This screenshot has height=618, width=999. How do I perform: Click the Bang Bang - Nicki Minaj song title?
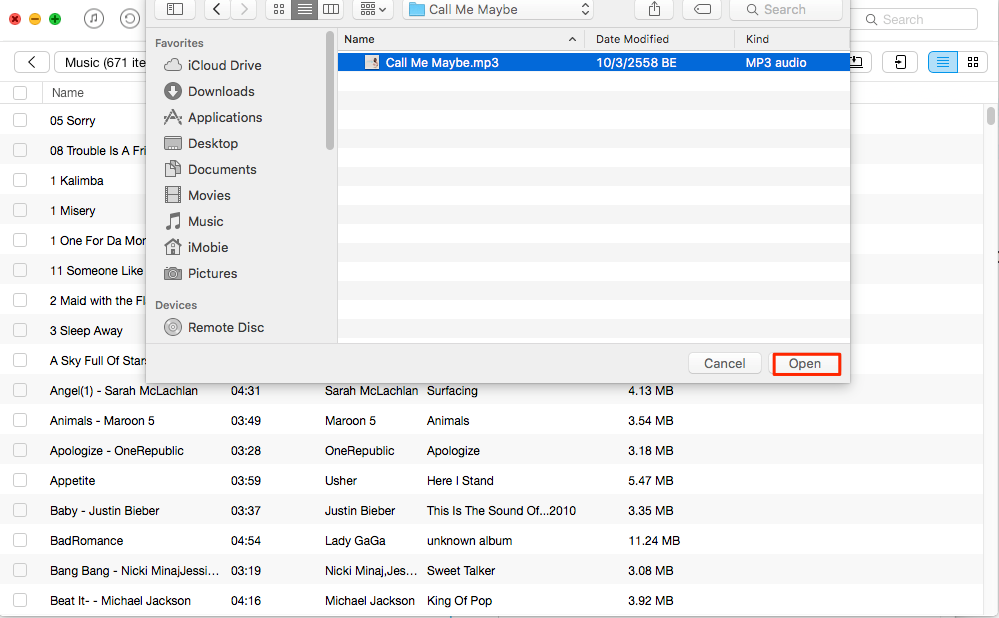(x=134, y=570)
